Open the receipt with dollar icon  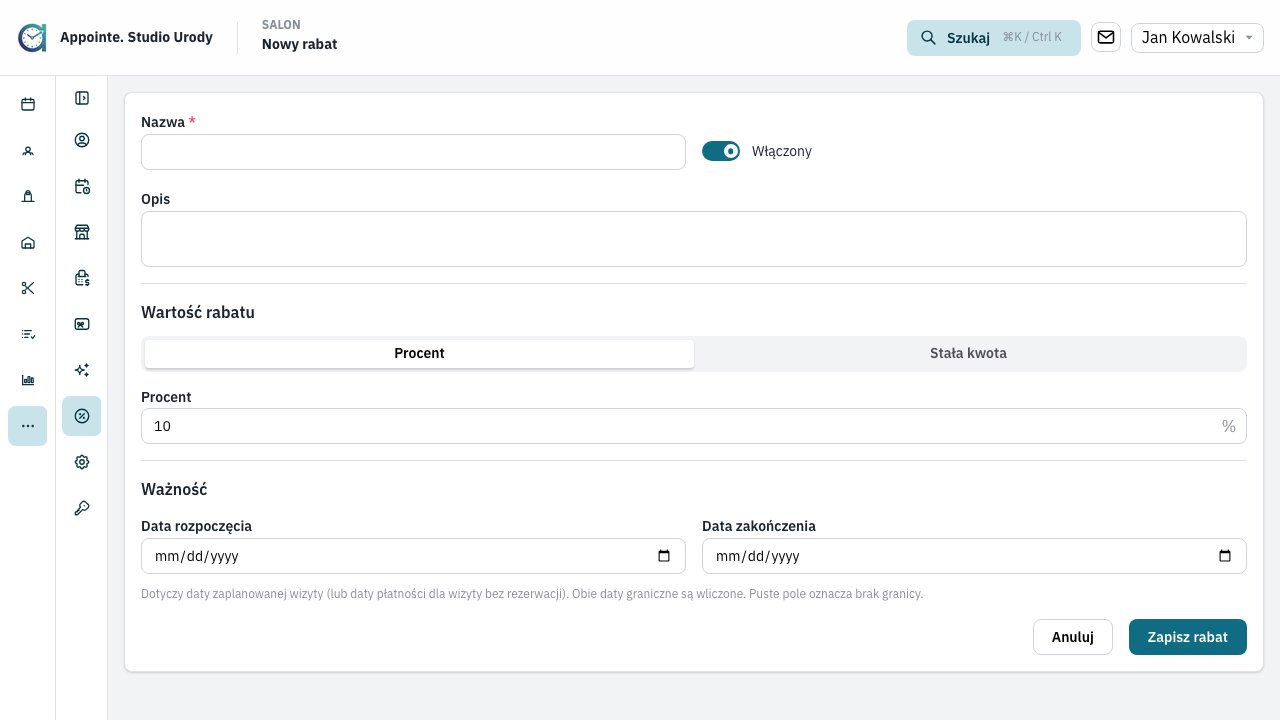pyautogui.click(x=82, y=278)
